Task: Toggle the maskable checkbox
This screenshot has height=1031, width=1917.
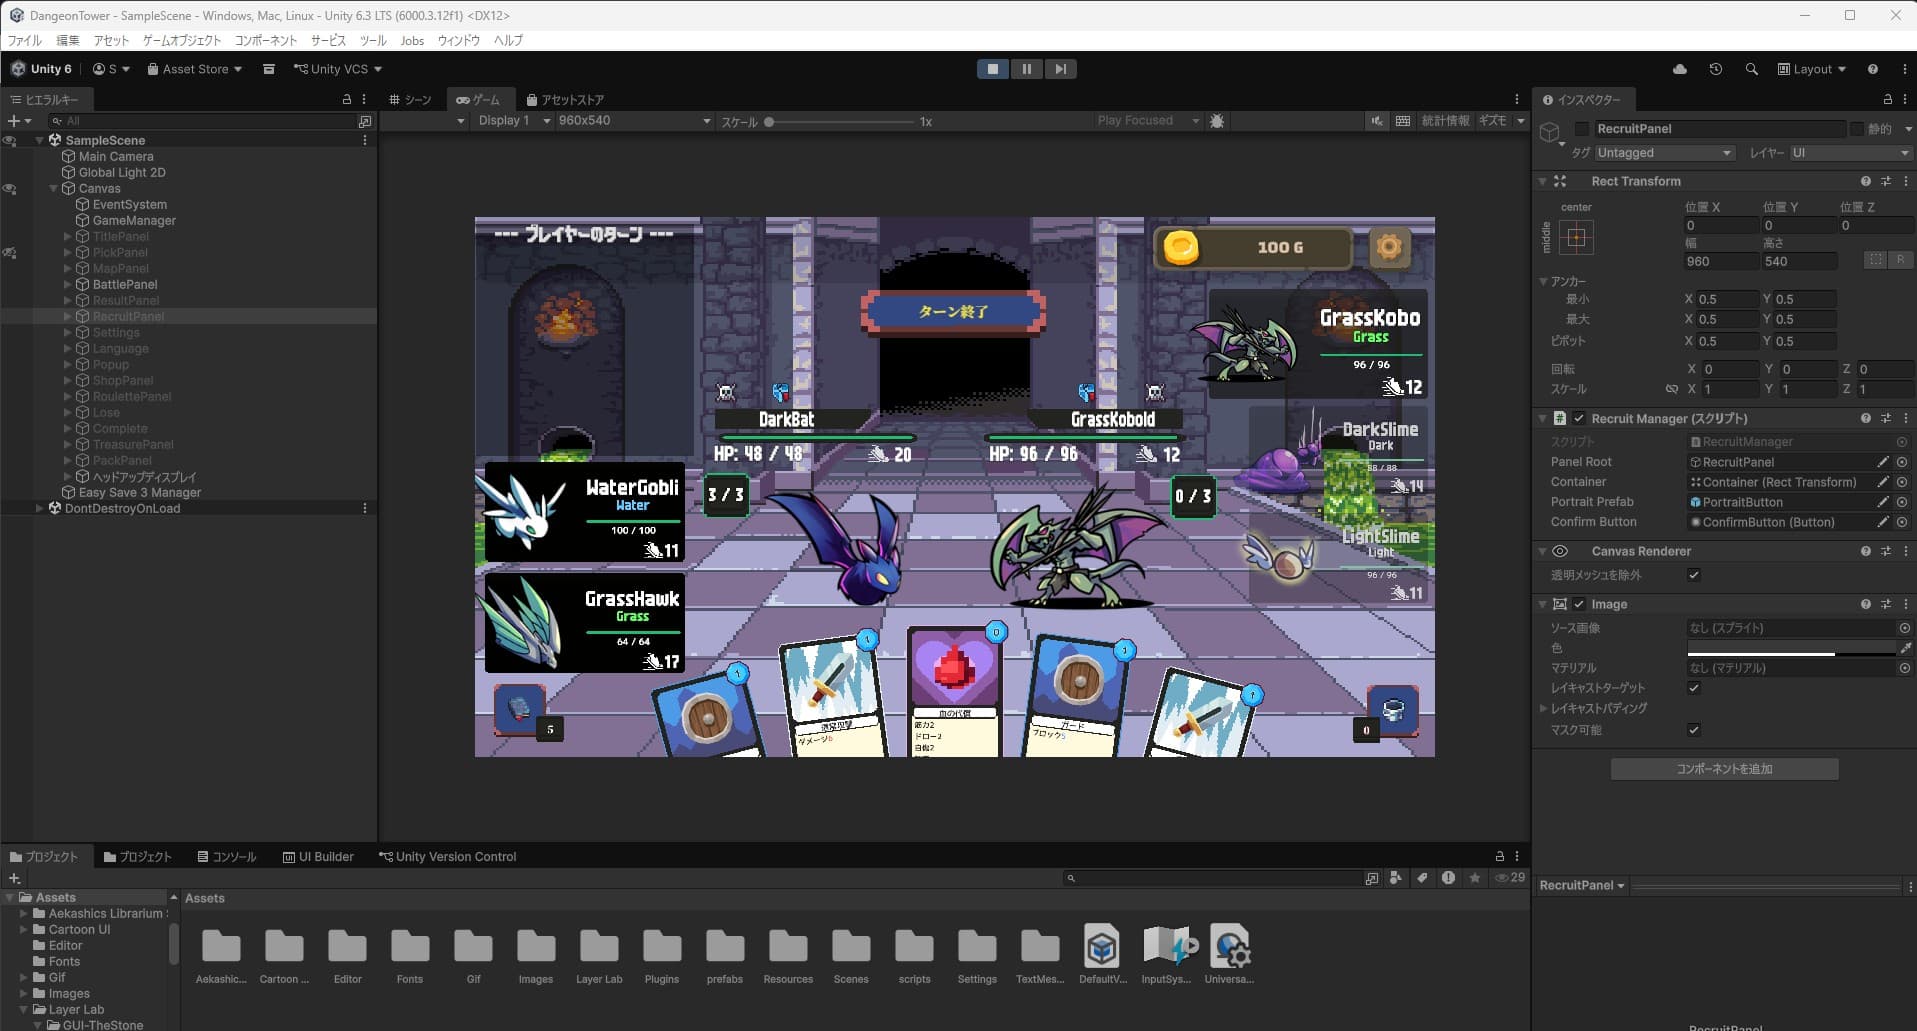Action: pos(1694,730)
